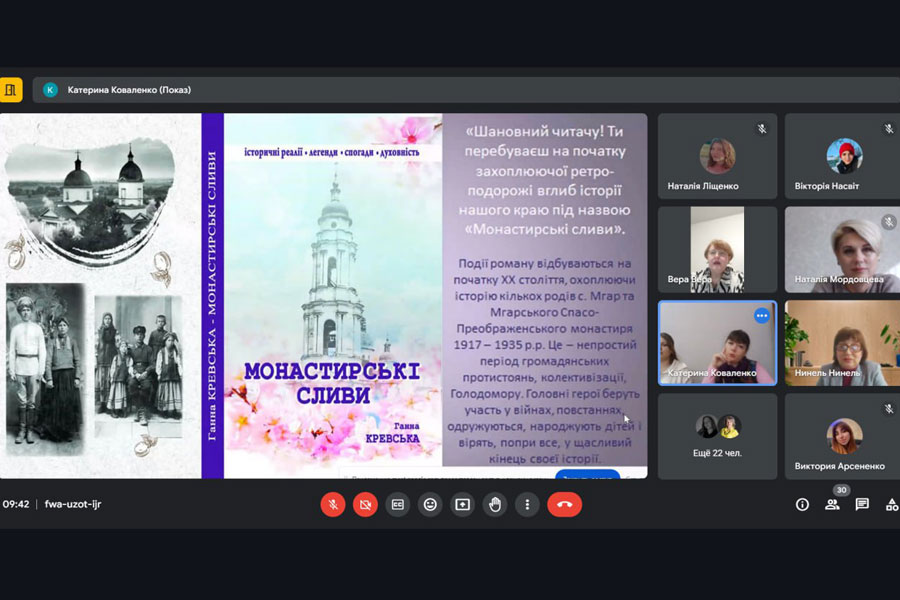Click the shared Монастирські сливи presentation
This screenshot has width=900, height=600.
[x=323, y=296]
